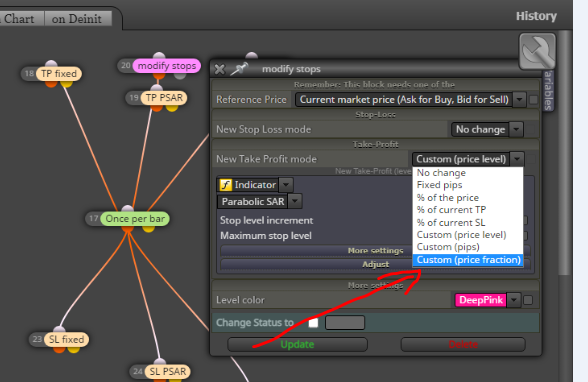Click block number 17 badge
Image resolution: width=588 pixels, height=382 pixels.
[x=93, y=219]
